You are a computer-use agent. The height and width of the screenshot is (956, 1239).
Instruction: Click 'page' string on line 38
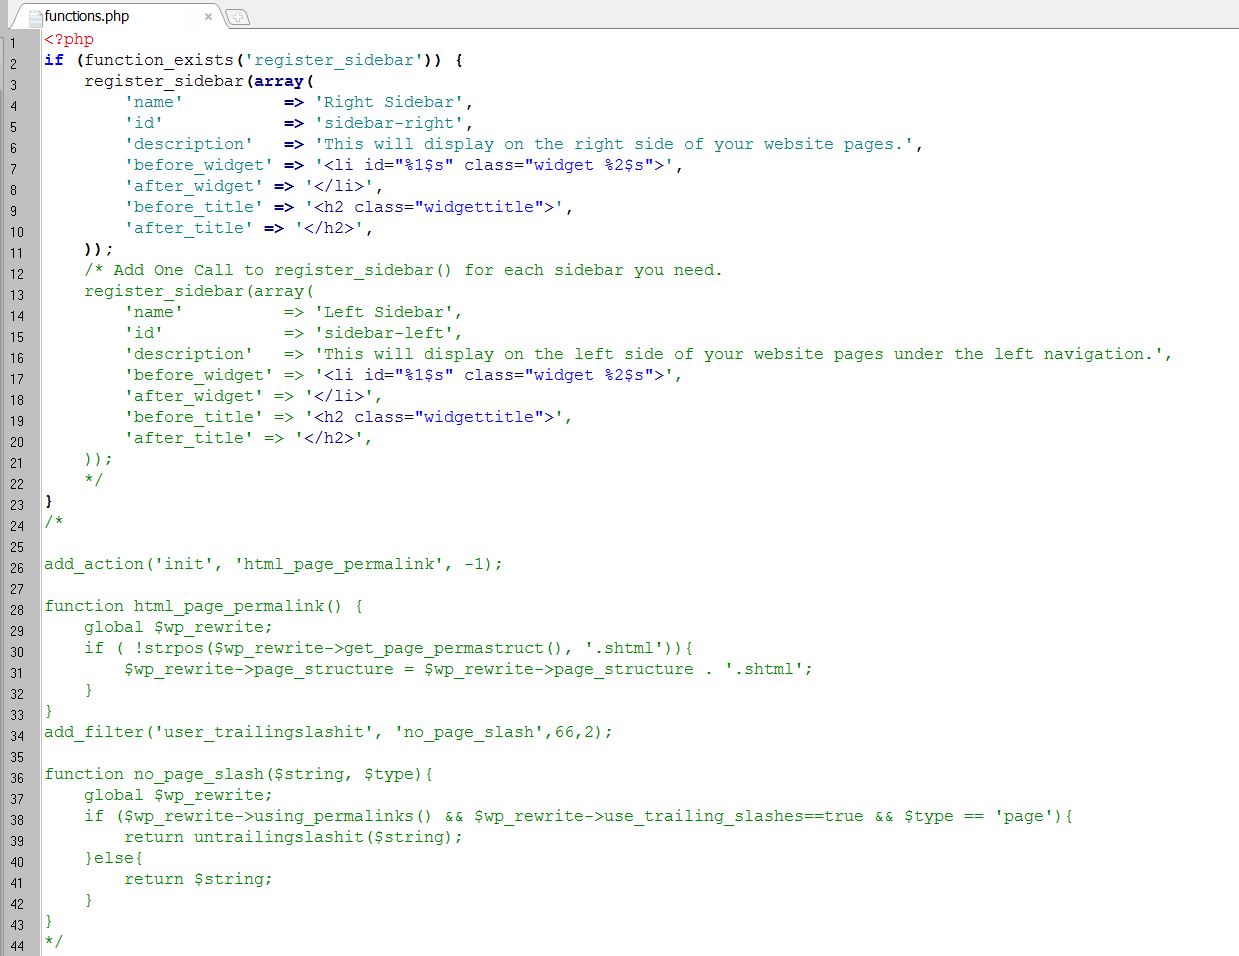(1024, 816)
